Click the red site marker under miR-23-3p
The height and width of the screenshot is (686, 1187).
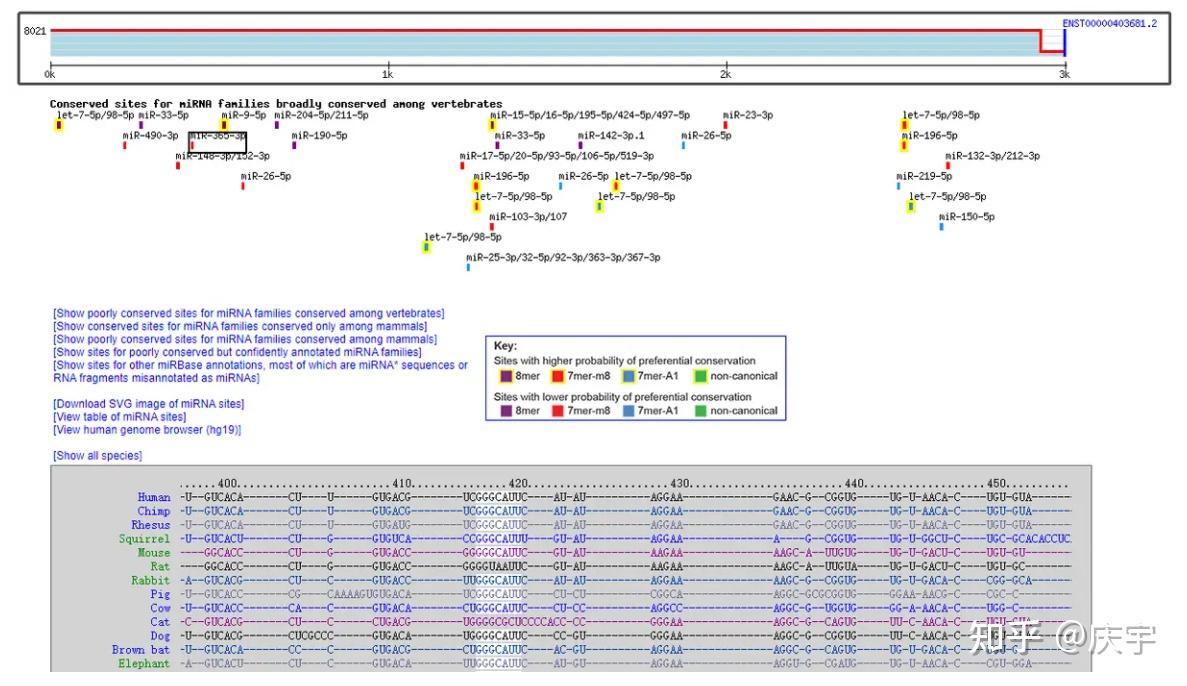pos(725,125)
